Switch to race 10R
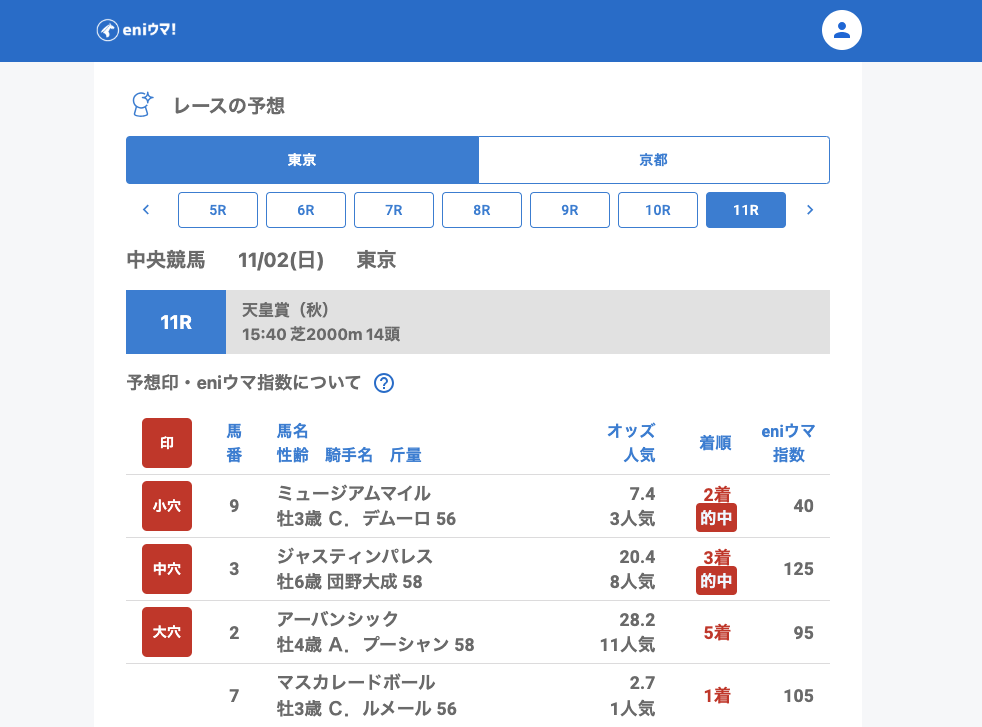The width and height of the screenshot is (982, 727). click(658, 210)
